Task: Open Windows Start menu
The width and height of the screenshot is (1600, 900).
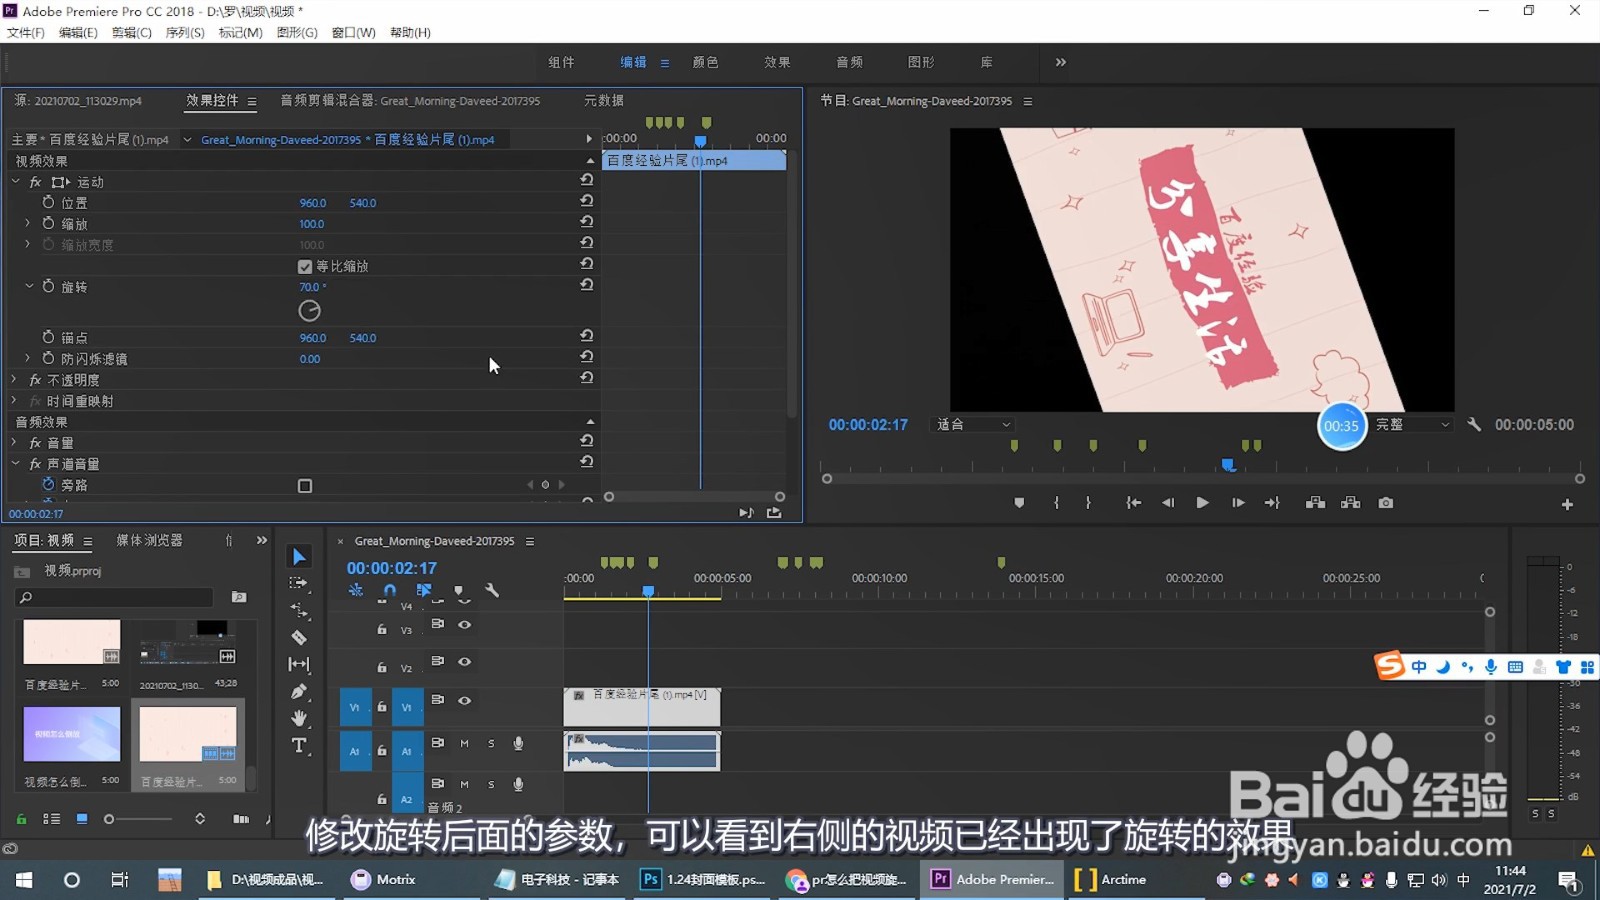Action: point(24,880)
